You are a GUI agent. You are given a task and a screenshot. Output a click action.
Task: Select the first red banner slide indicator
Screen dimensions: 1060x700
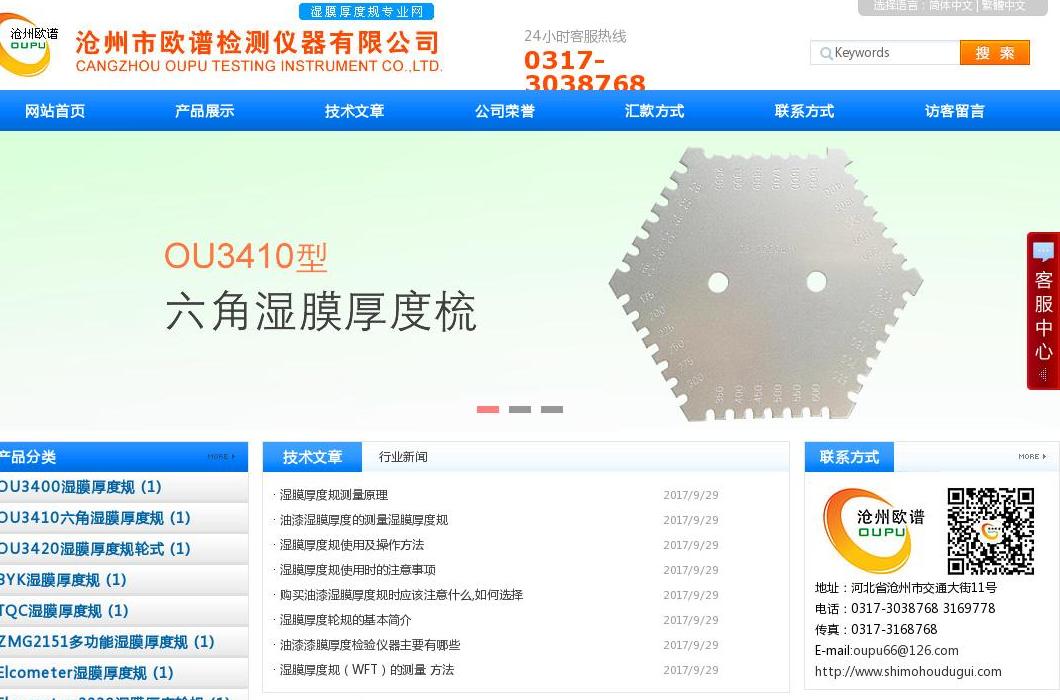(x=488, y=409)
